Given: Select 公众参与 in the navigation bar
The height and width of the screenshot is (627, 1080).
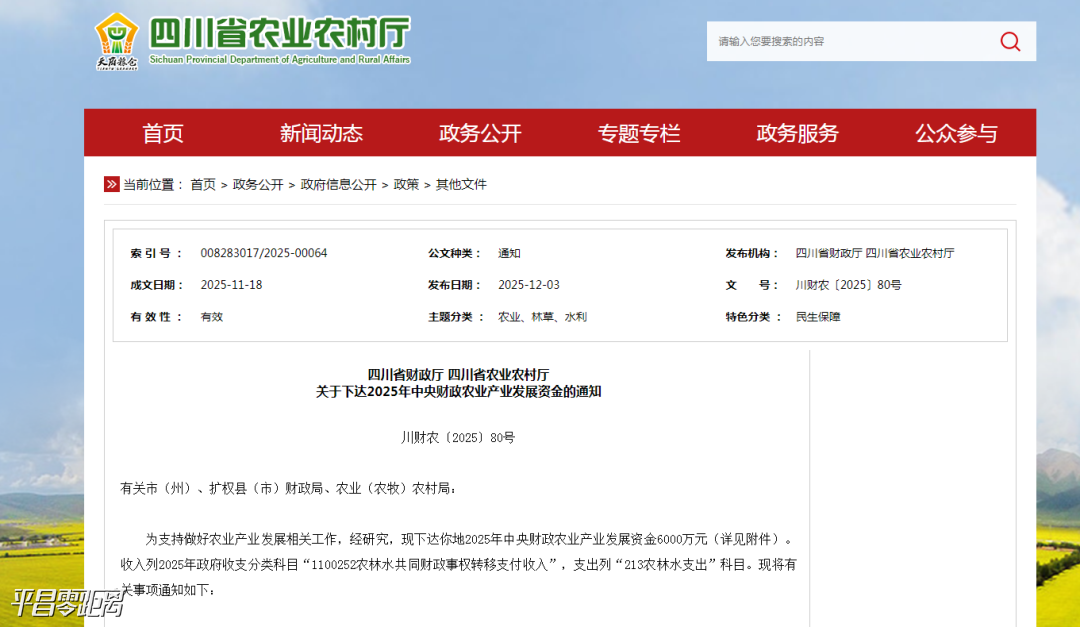Looking at the screenshot, I should (956, 133).
